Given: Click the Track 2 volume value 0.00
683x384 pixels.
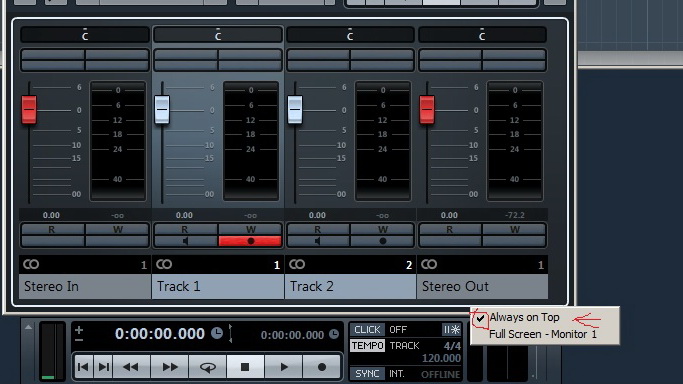Looking at the screenshot, I should click(x=317, y=216).
